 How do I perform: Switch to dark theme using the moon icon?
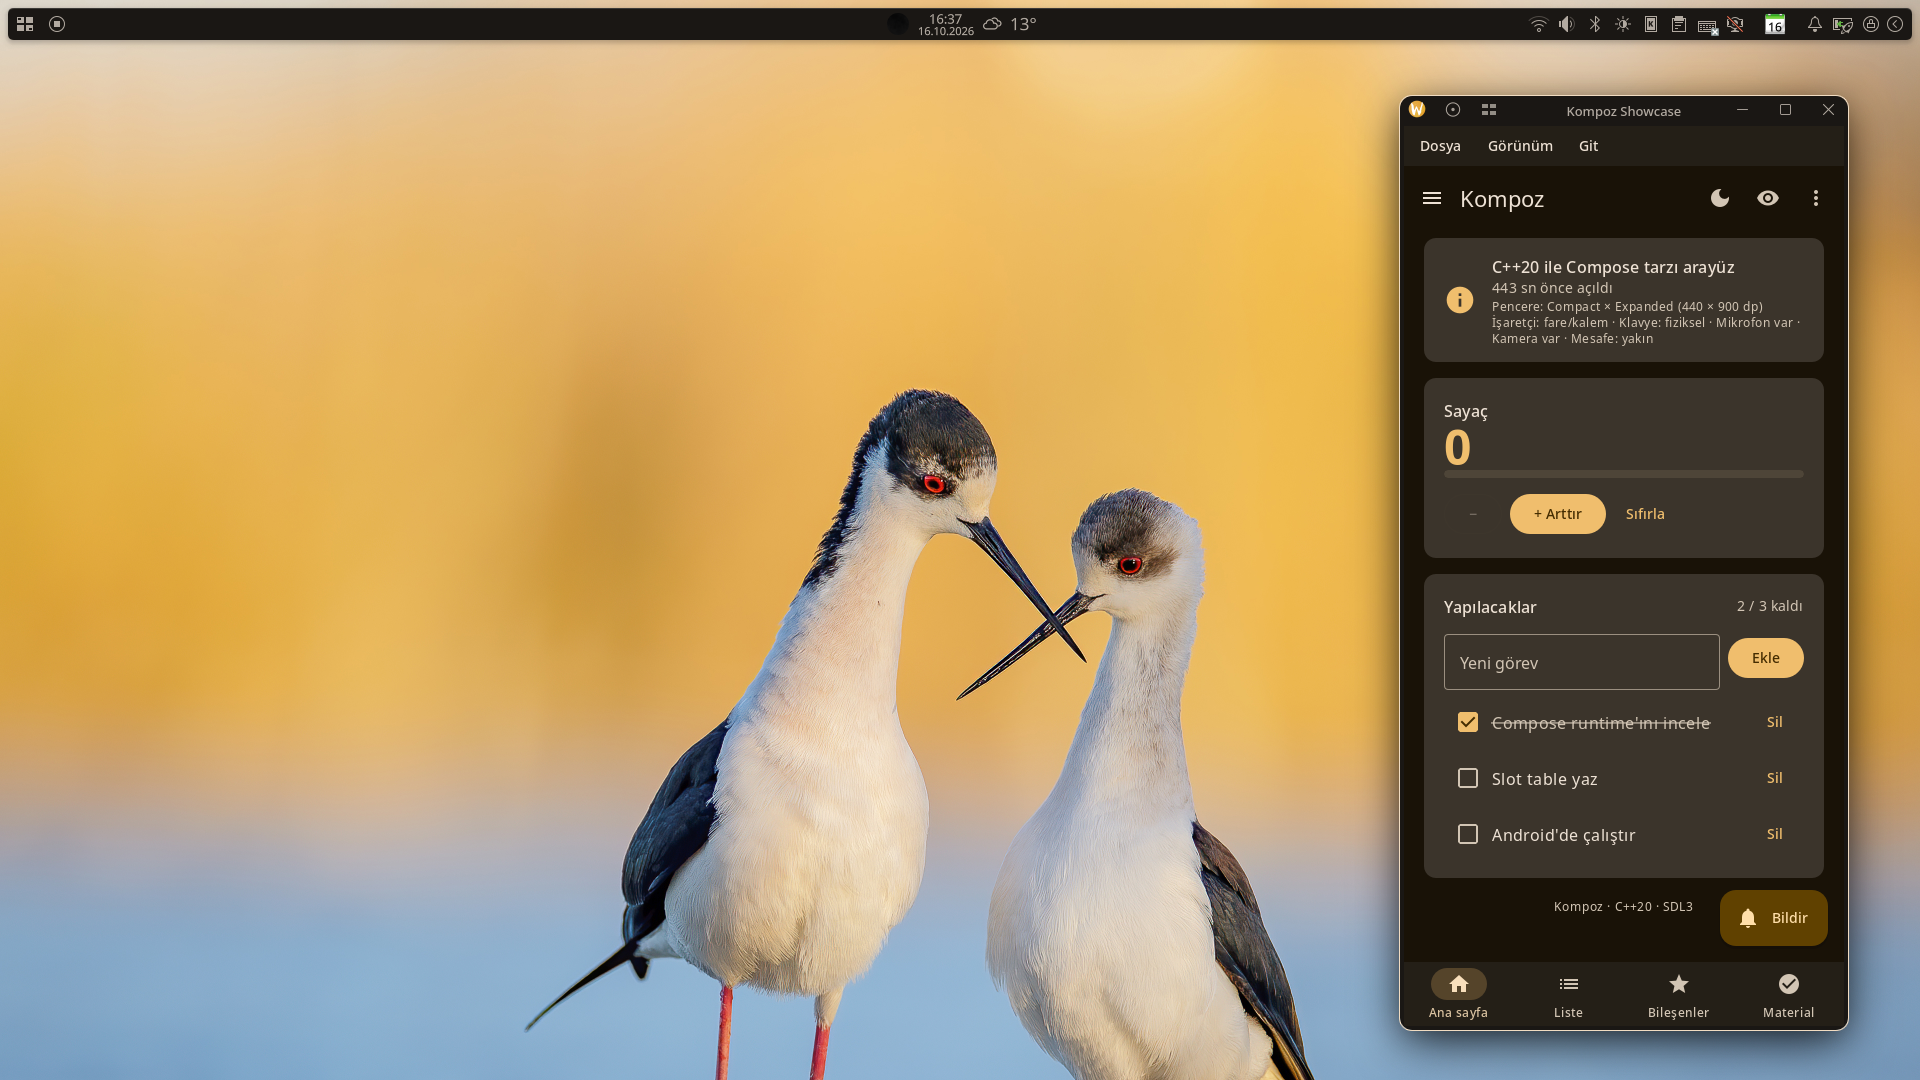click(x=1720, y=198)
